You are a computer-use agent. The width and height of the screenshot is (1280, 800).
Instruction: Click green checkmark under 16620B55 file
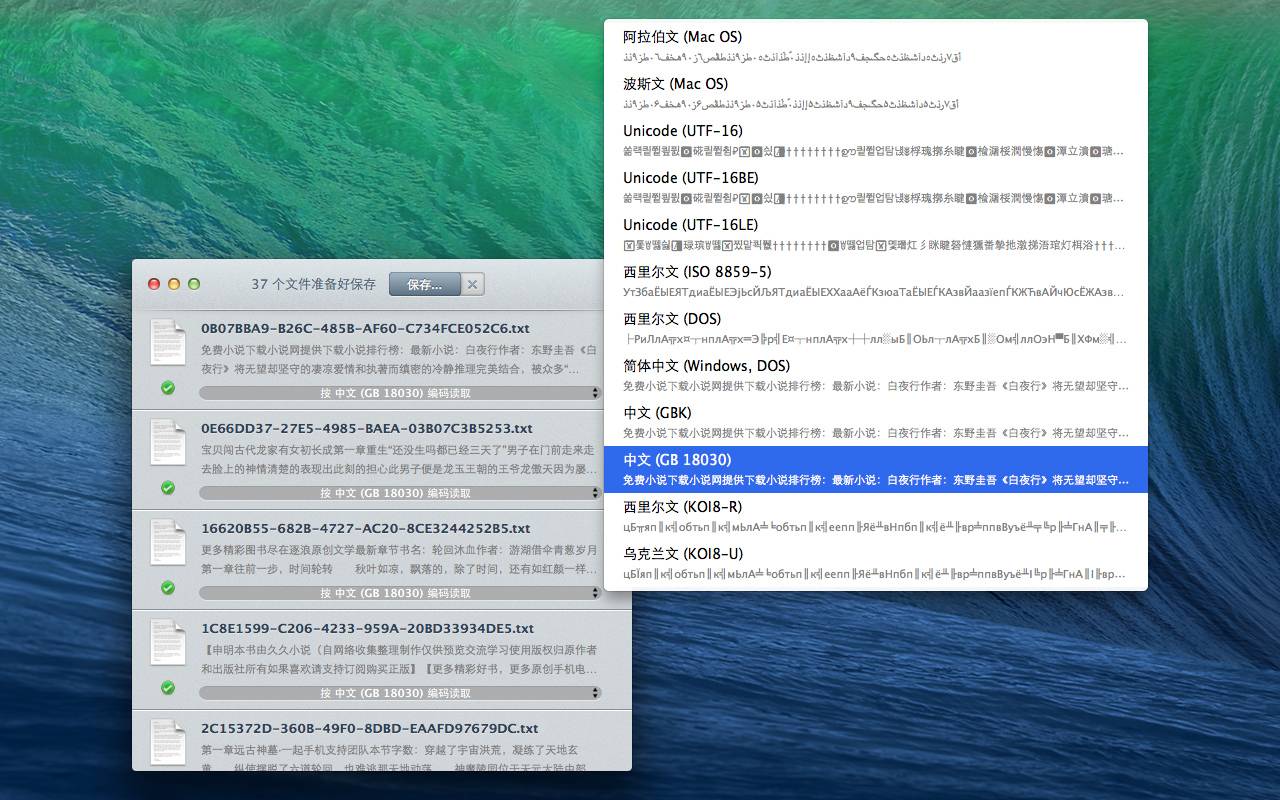click(x=168, y=588)
